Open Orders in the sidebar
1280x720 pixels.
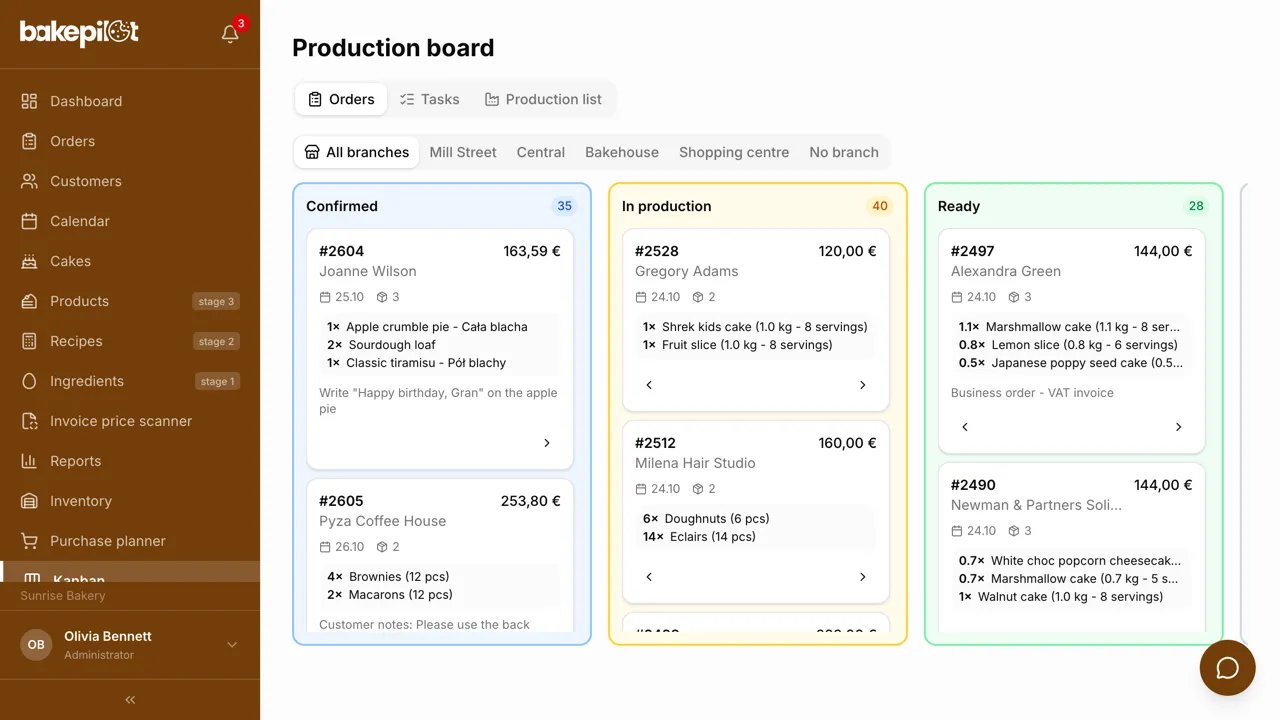(130, 141)
